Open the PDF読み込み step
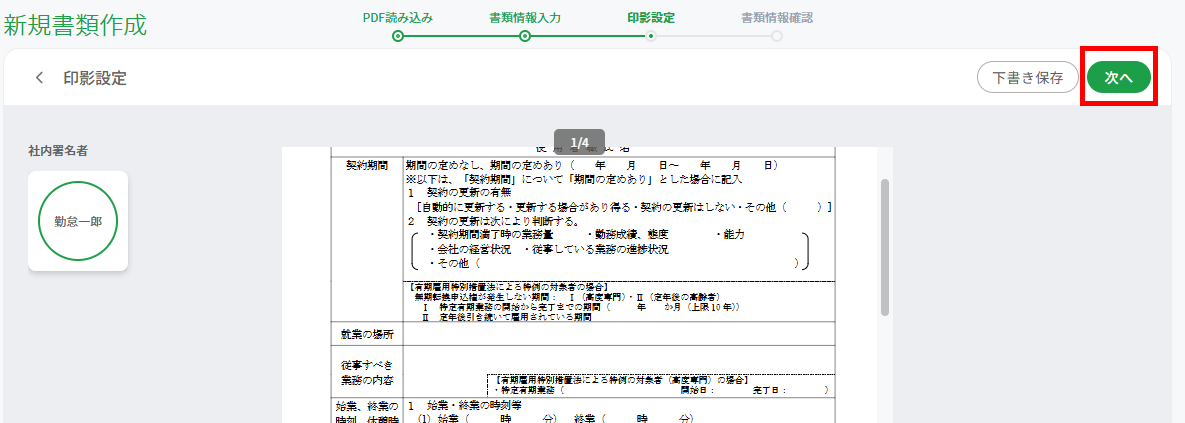Viewport: 1185px width, 423px height. 398,17
